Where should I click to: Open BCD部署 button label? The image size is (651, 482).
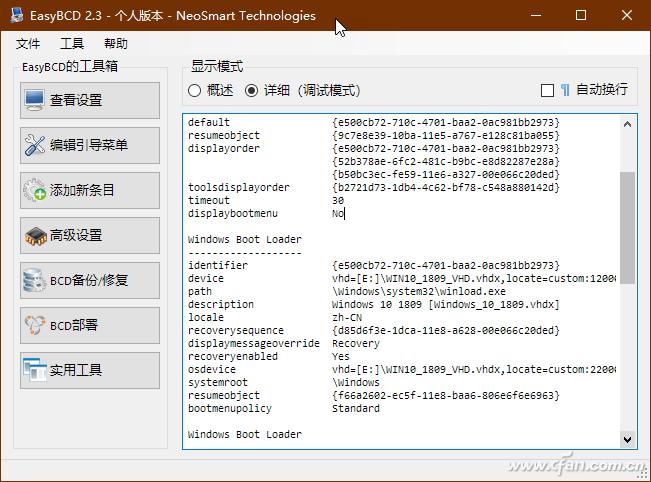click(74, 325)
